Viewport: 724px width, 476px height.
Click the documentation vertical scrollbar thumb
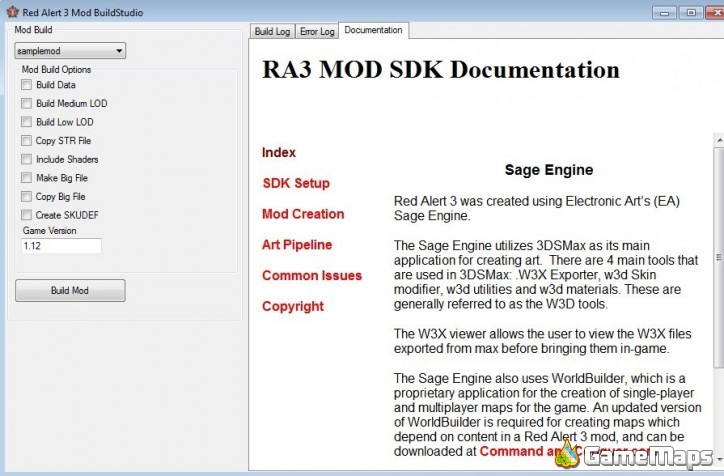pos(719,257)
